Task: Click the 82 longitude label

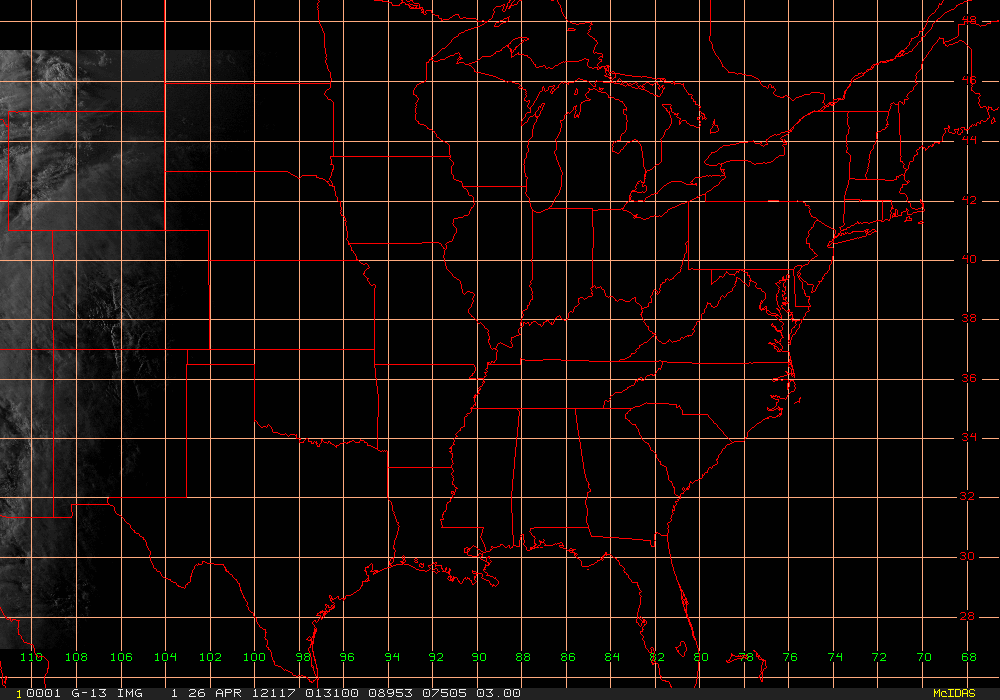Action: (x=657, y=657)
